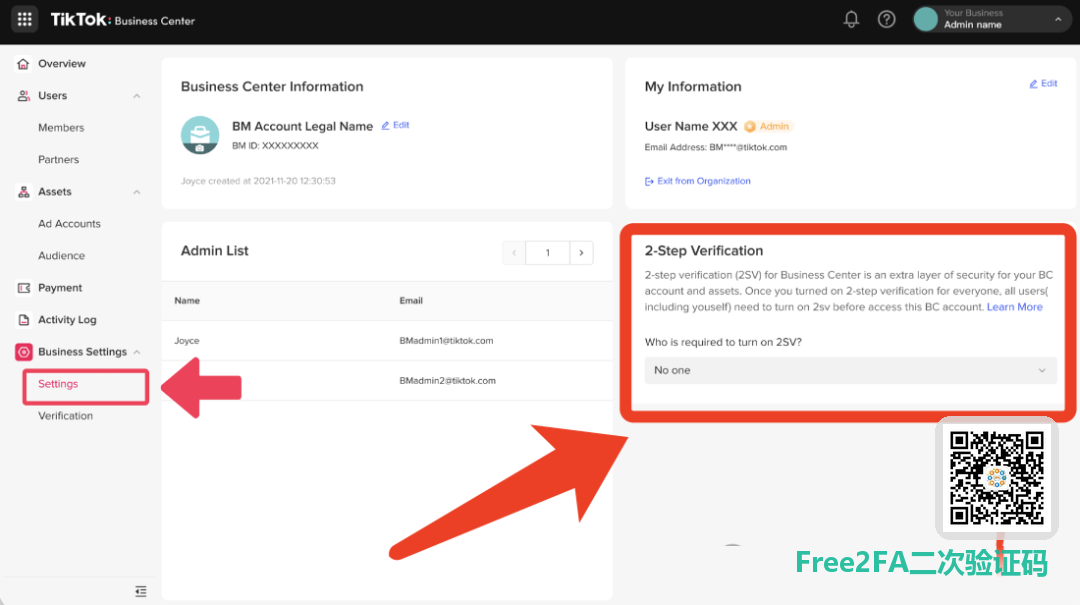
Task: Open the Payment page
Action: [60, 287]
